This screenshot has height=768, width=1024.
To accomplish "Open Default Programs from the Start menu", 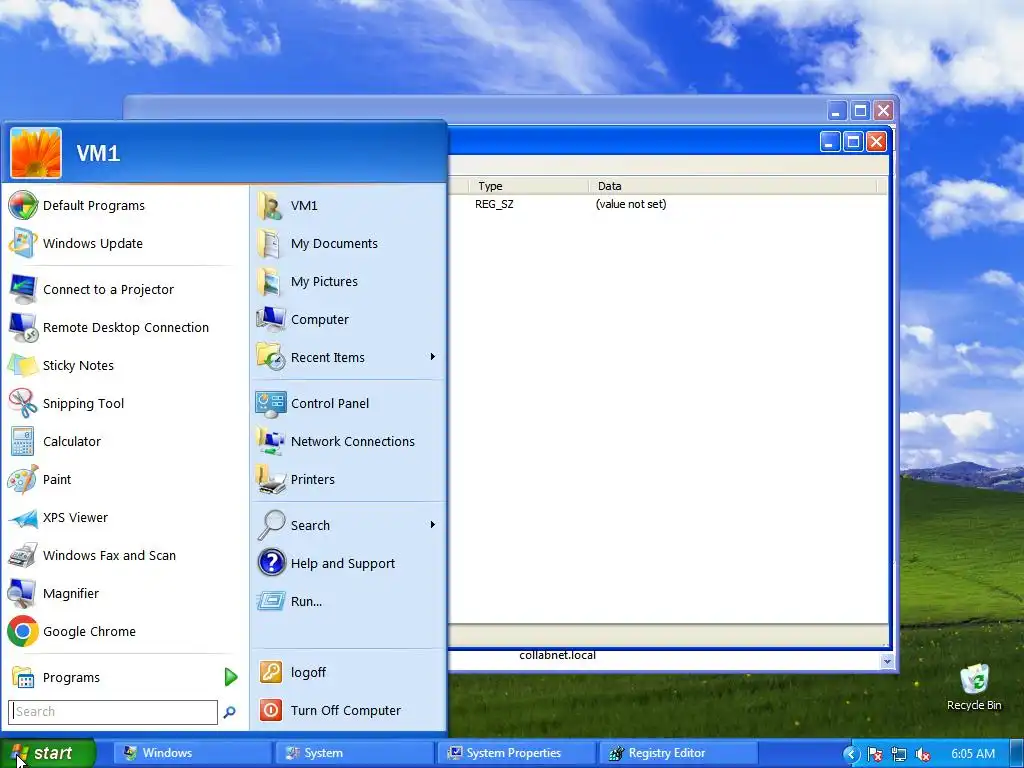I will click(124, 206).
